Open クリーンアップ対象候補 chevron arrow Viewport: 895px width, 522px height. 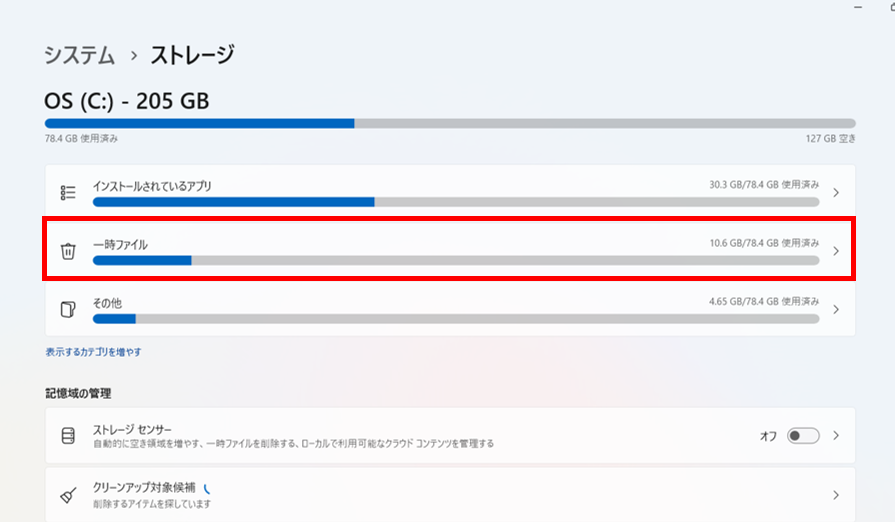pos(836,495)
